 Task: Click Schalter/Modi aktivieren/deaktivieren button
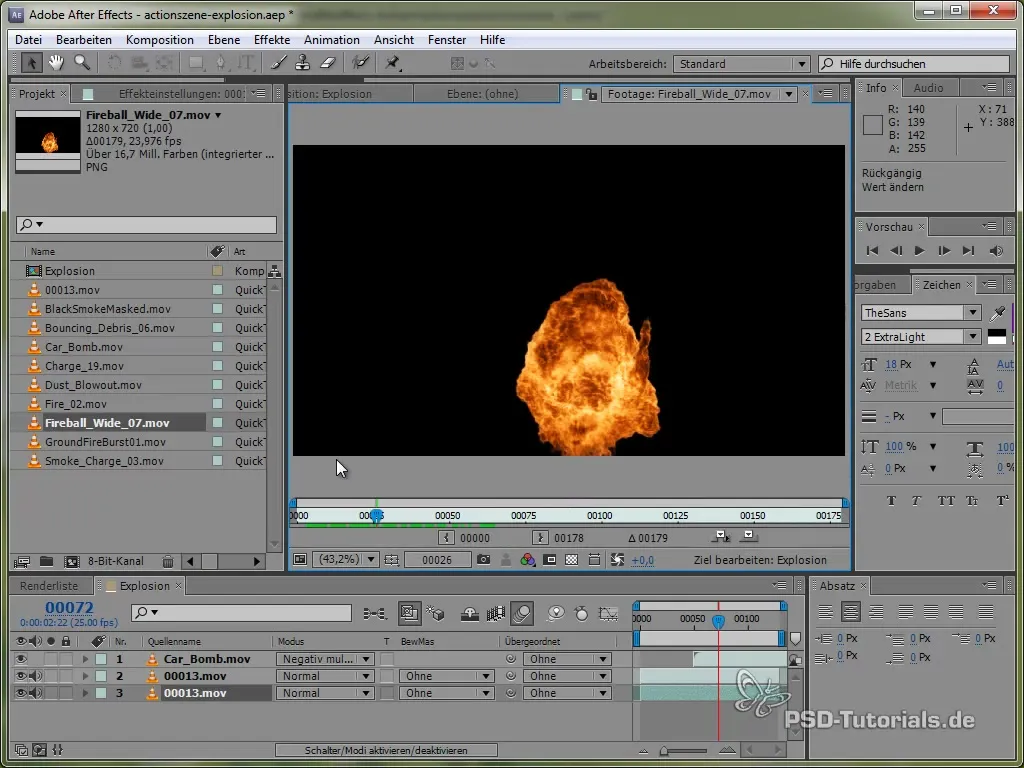coord(386,750)
